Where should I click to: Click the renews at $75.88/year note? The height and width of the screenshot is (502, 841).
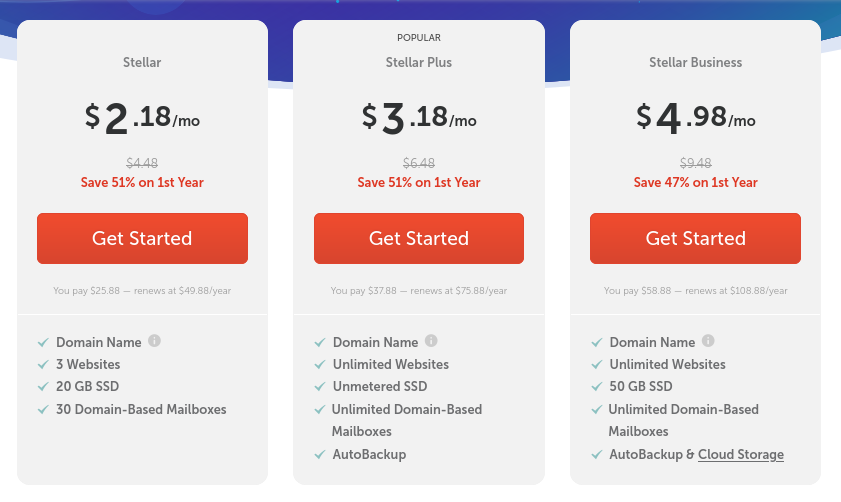[459, 291]
